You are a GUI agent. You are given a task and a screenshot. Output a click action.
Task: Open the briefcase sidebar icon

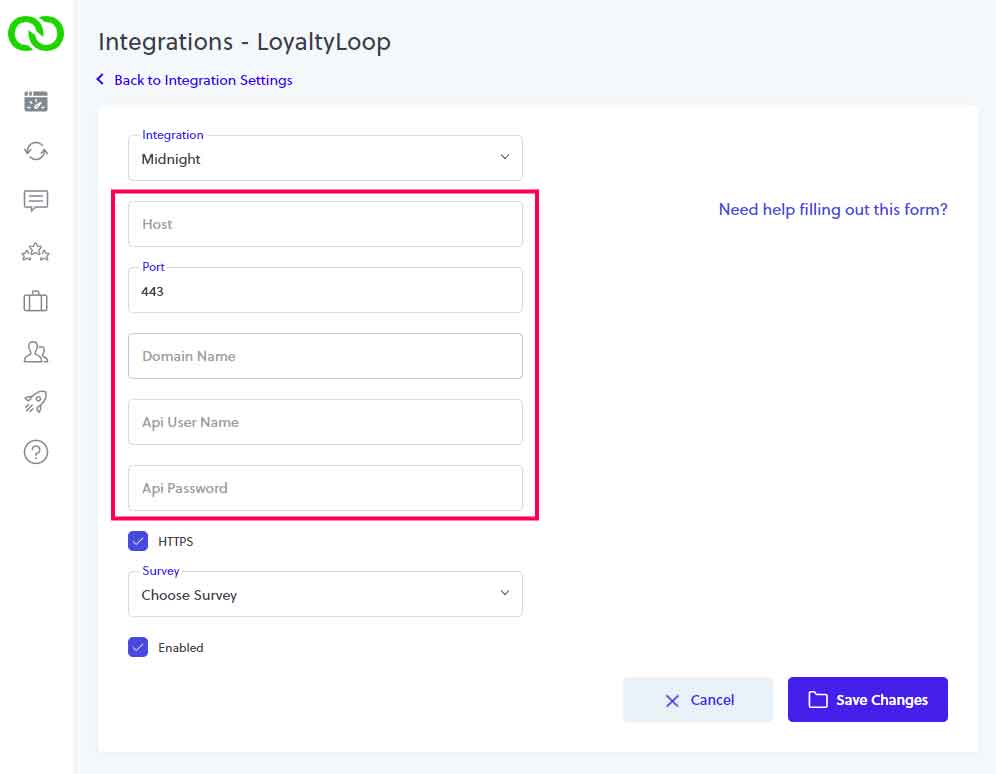click(x=36, y=301)
